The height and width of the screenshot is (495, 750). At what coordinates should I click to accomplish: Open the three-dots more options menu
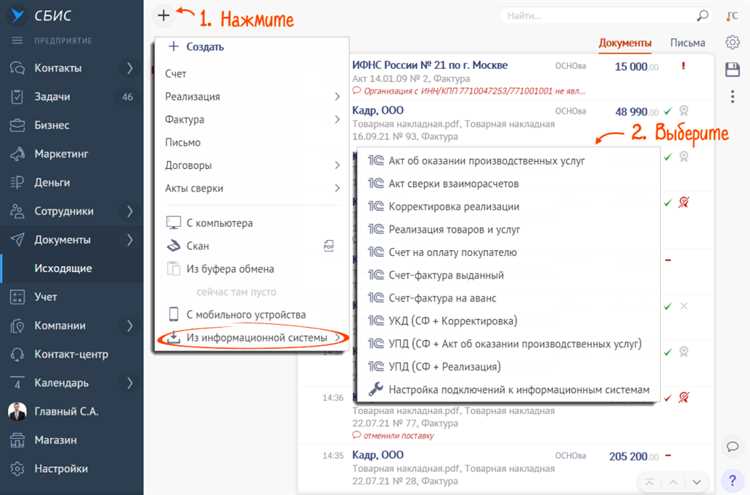point(732,93)
